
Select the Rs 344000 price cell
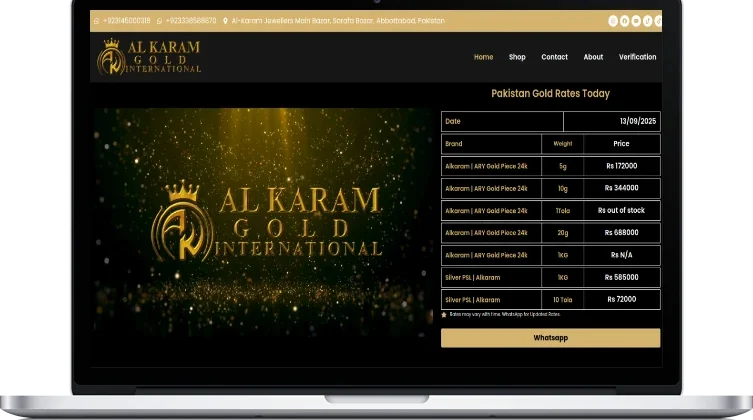click(x=621, y=188)
